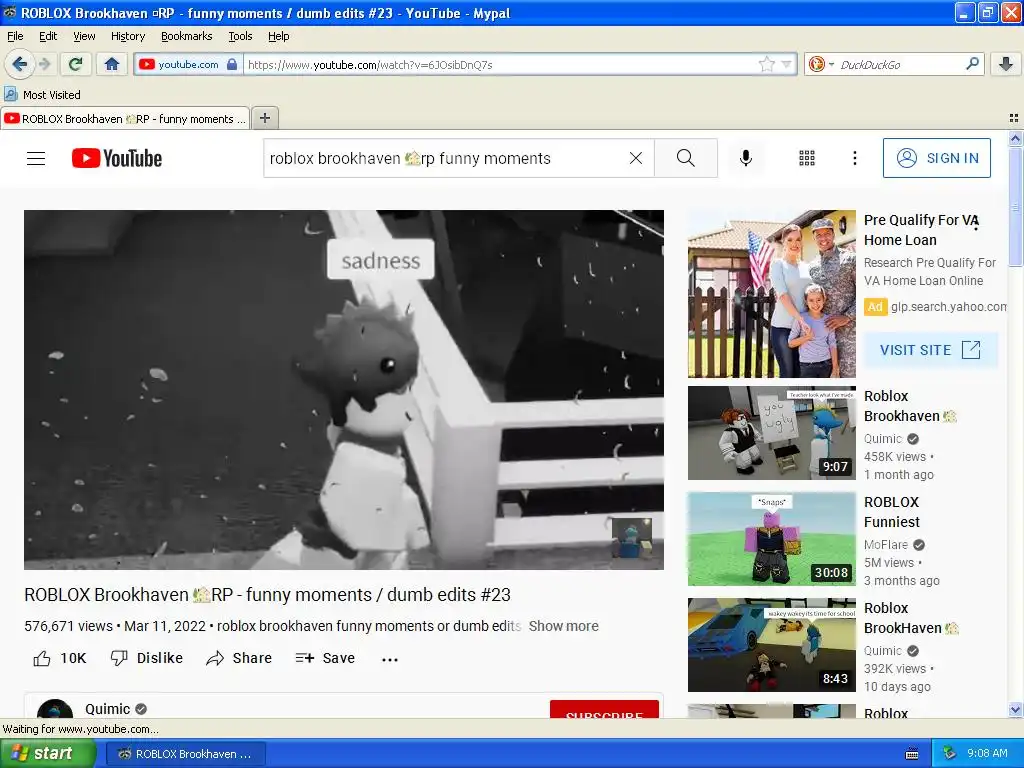Open the View menu
This screenshot has width=1024, height=768.
click(x=84, y=37)
